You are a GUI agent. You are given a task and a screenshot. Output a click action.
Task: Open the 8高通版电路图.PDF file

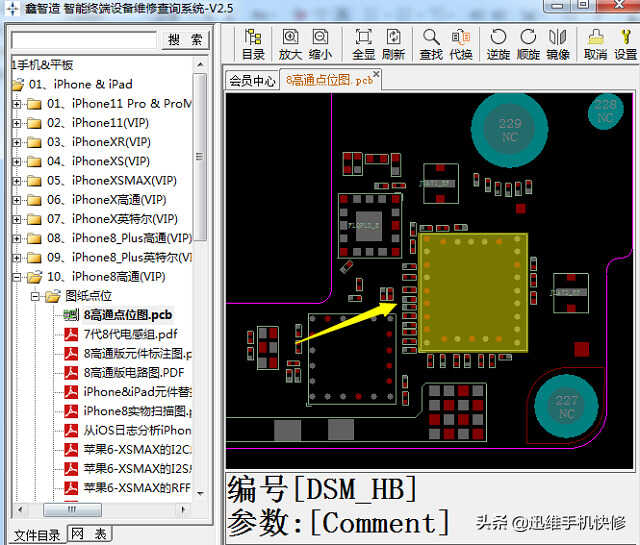point(137,373)
